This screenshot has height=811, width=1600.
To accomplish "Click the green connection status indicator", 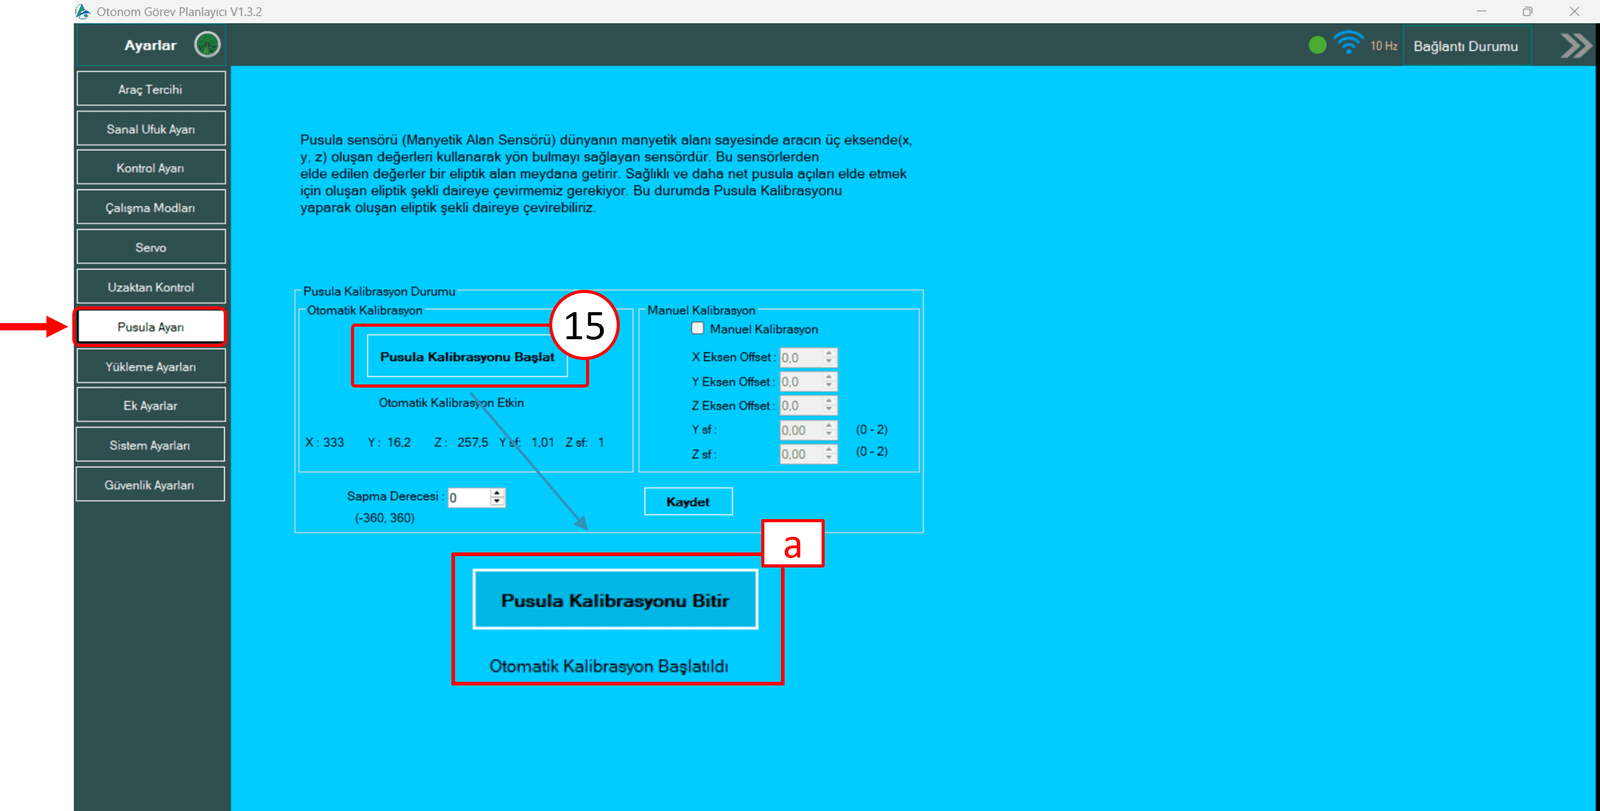I will [x=1317, y=45].
